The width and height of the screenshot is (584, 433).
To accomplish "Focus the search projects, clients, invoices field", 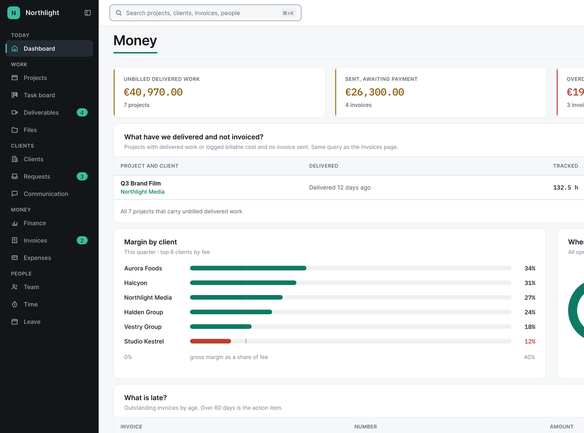I will [x=205, y=13].
